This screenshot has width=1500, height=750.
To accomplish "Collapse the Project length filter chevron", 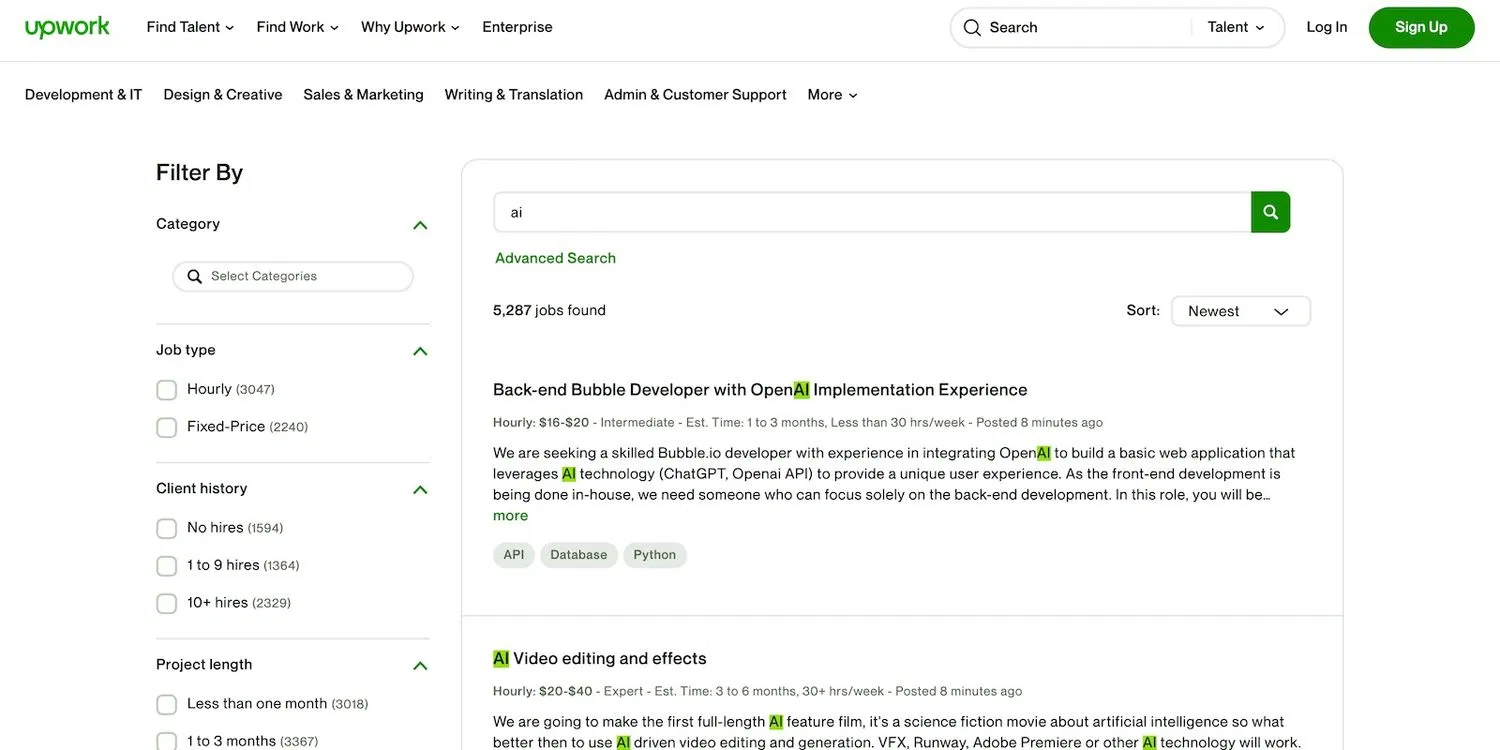I will [420, 666].
